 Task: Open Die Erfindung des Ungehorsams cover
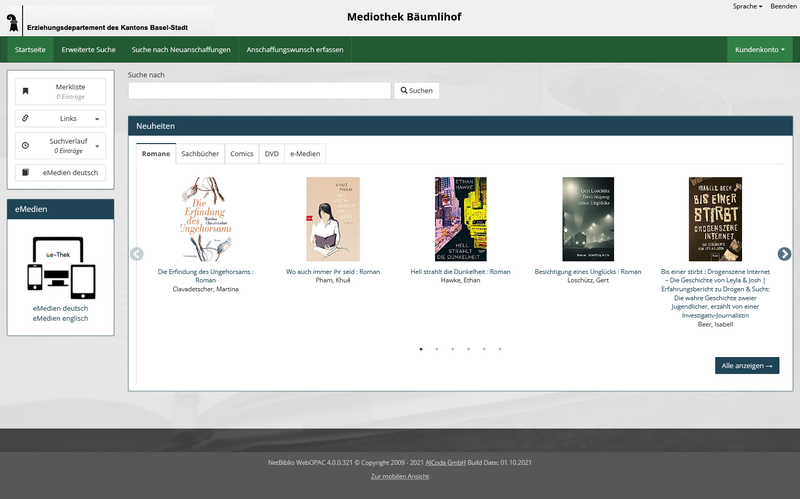[x=206, y=219]
